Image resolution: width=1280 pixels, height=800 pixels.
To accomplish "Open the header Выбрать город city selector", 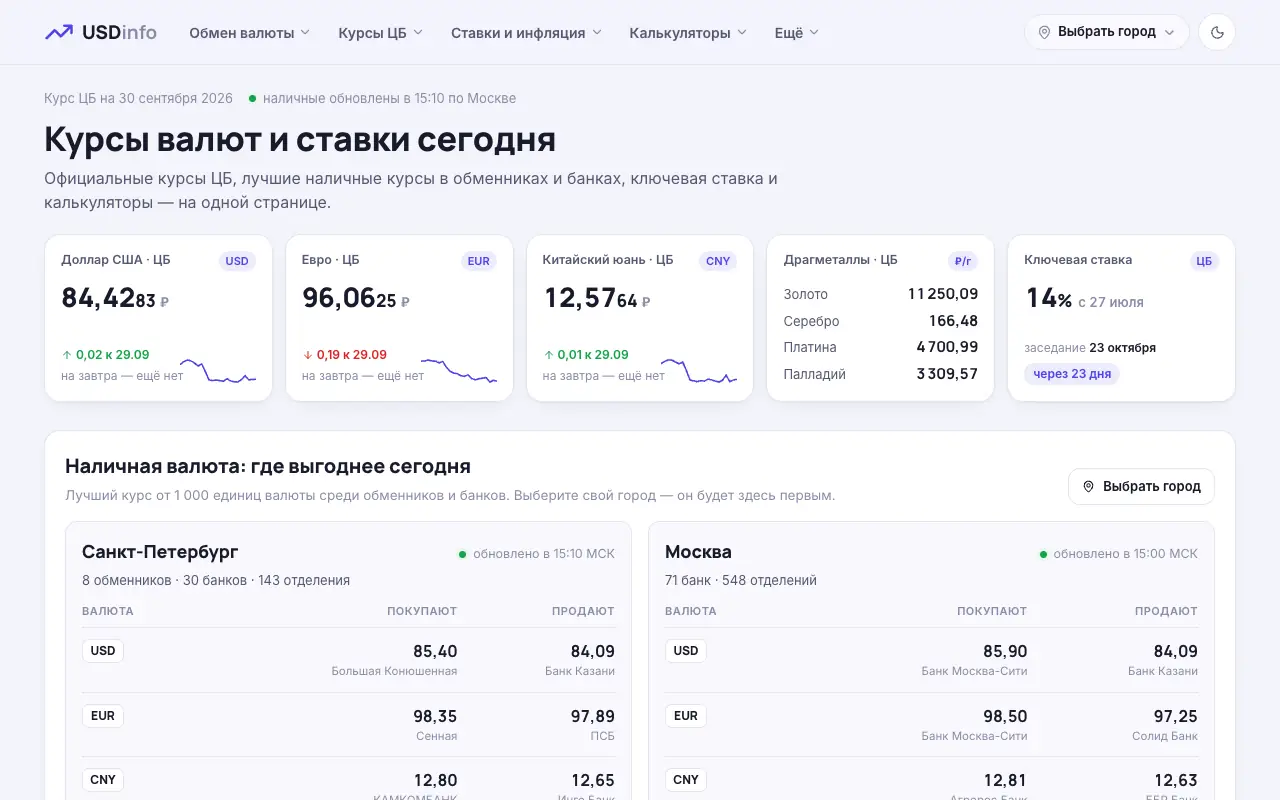I will (1107, 32).
